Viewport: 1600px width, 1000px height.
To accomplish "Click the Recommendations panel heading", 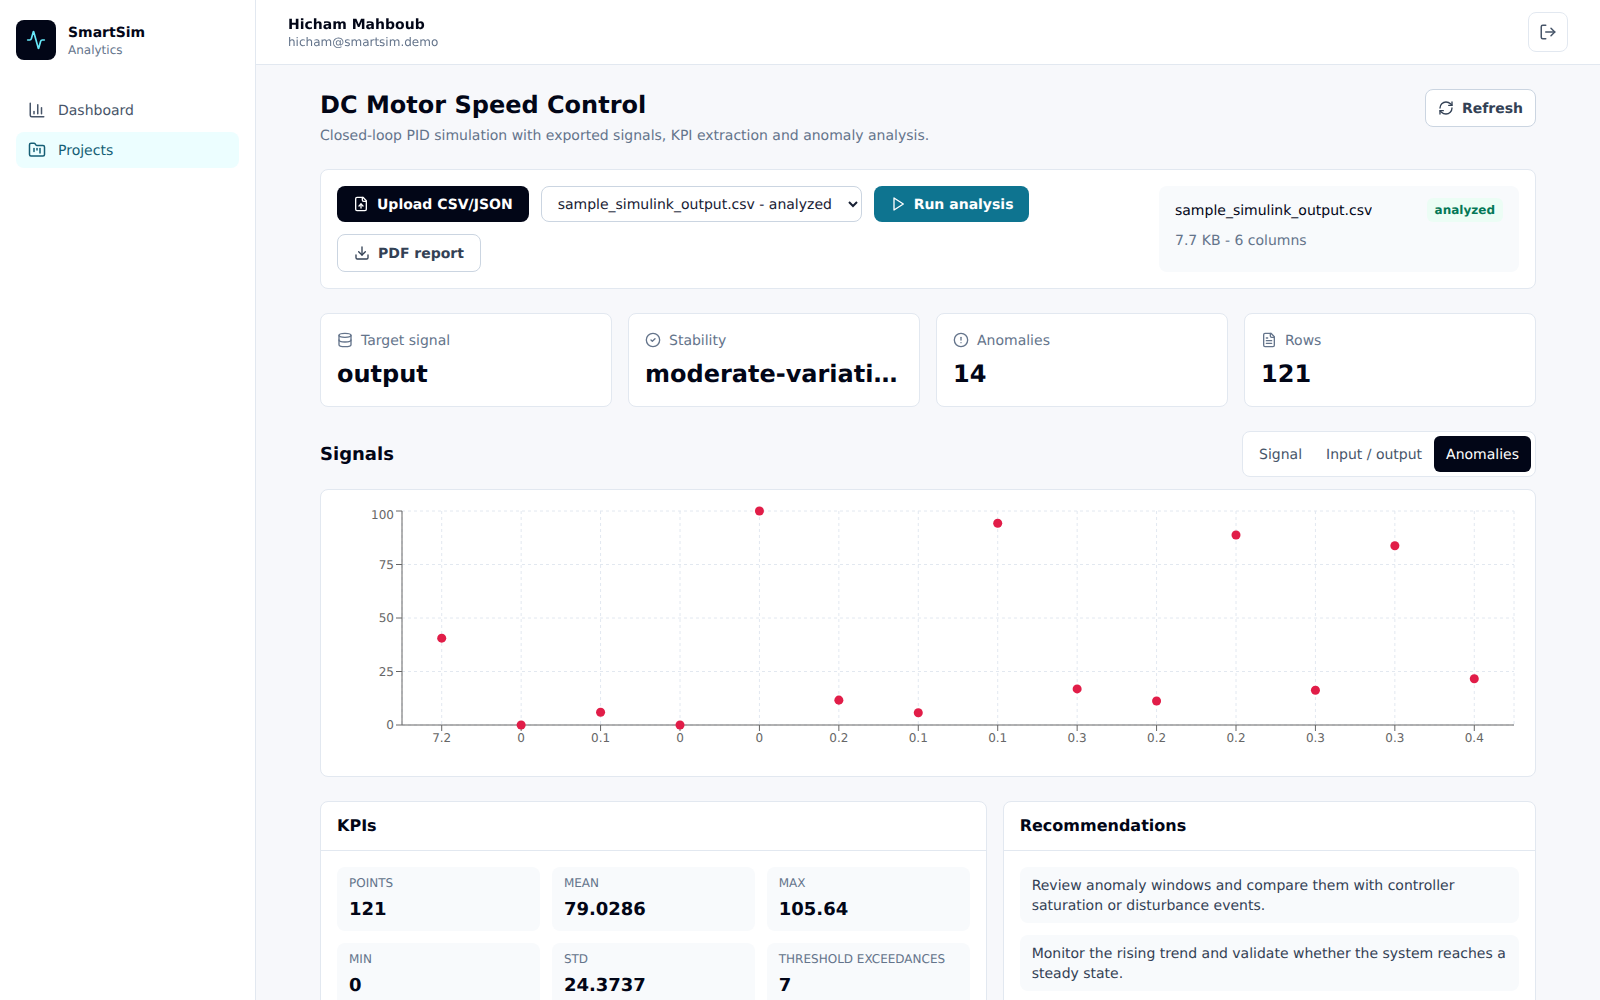I will (x=1103, y=826).
